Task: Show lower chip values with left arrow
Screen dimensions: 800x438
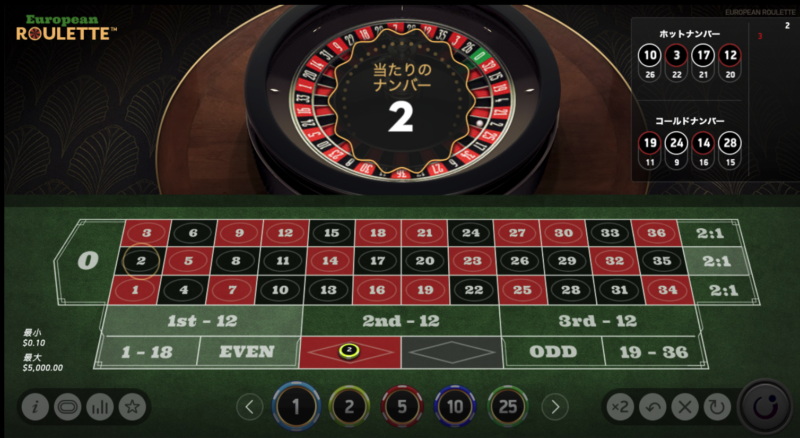Action: [x=249, y=407]
